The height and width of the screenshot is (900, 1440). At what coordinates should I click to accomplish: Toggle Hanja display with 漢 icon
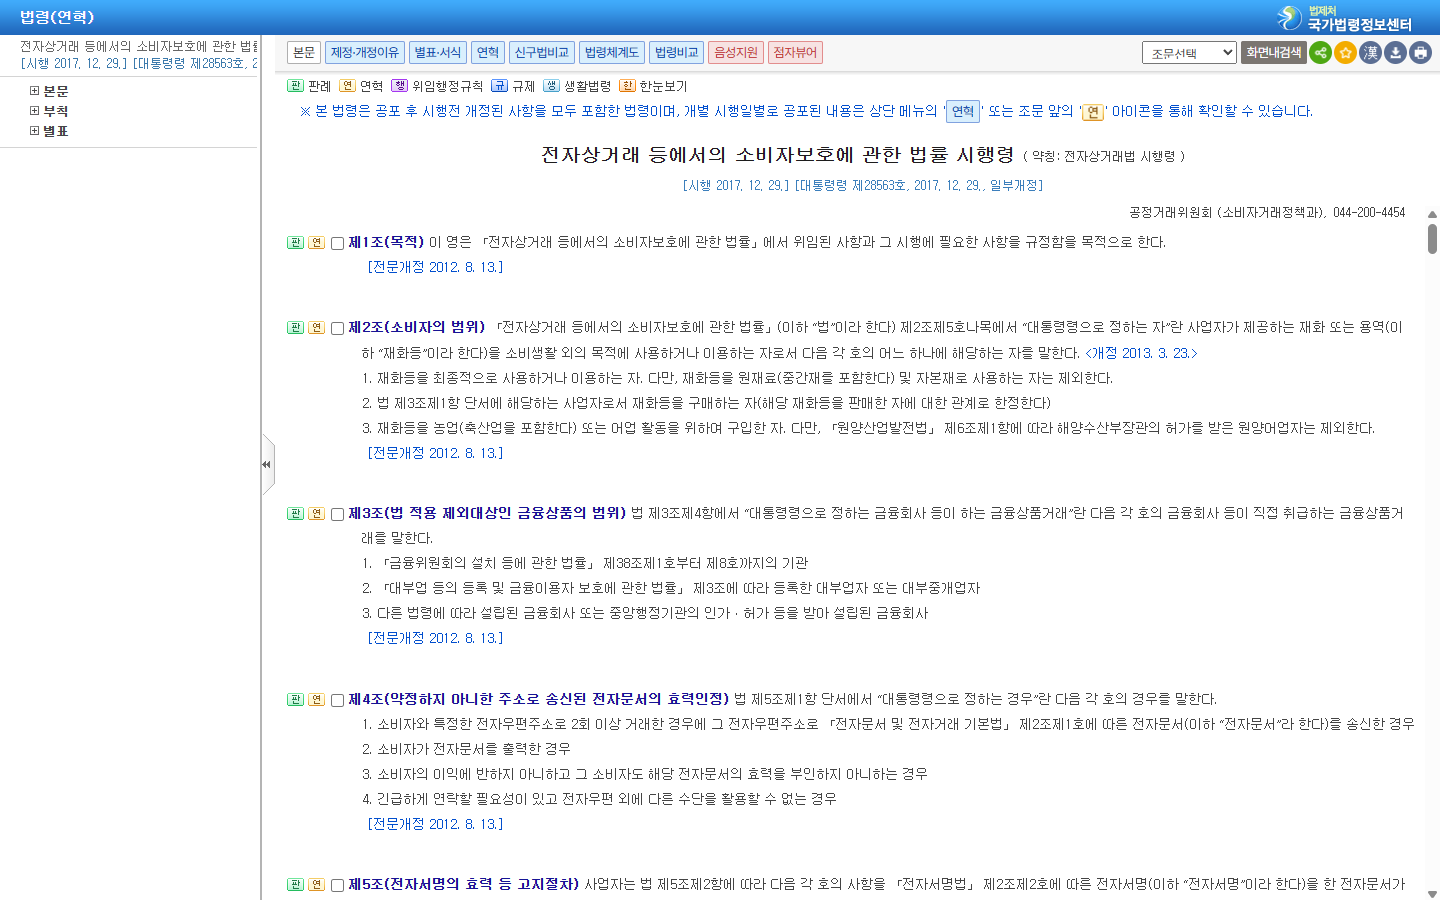tap(1370, 52)
